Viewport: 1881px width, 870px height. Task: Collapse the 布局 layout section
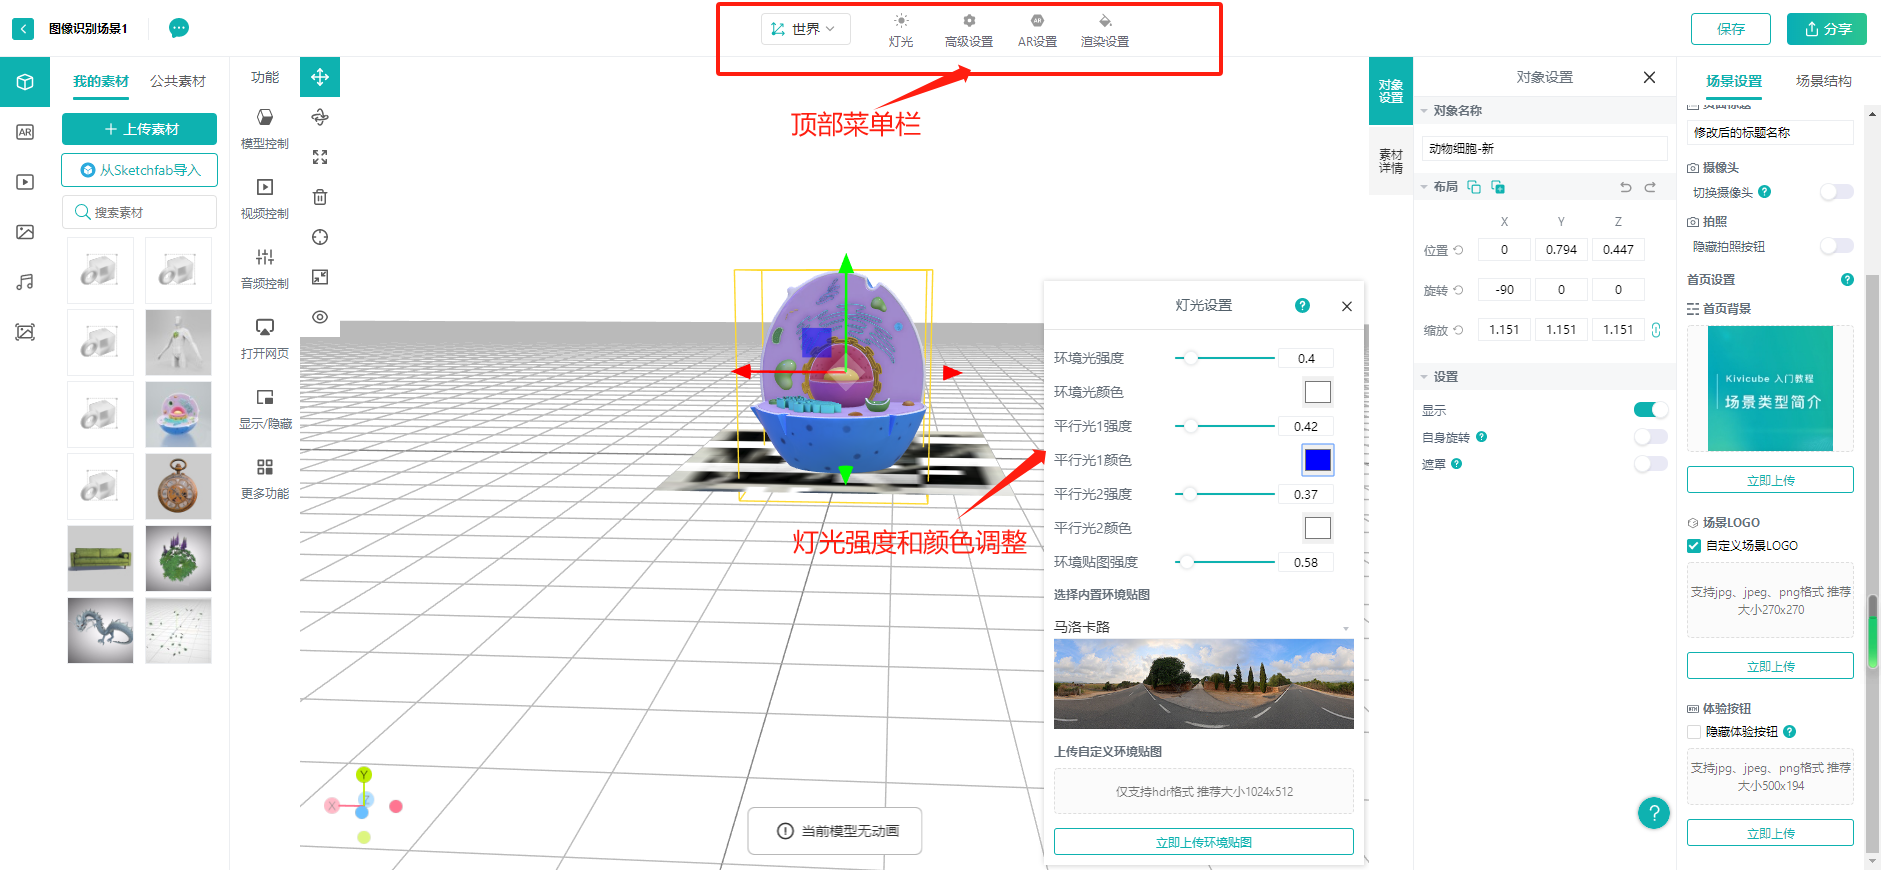point(1424,187)
